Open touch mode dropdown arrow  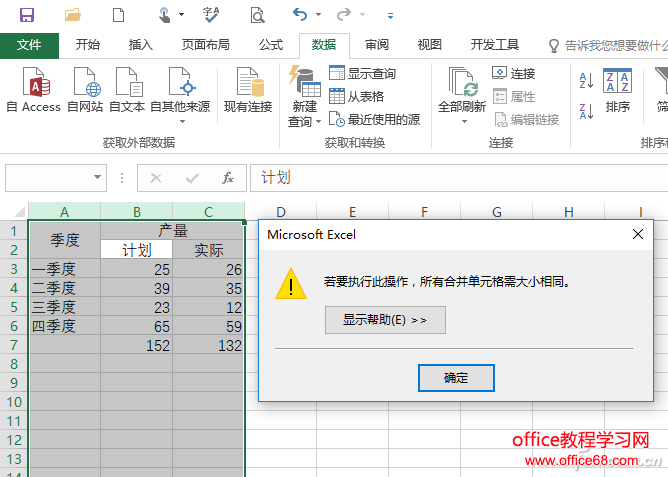(x=181, y=15)
